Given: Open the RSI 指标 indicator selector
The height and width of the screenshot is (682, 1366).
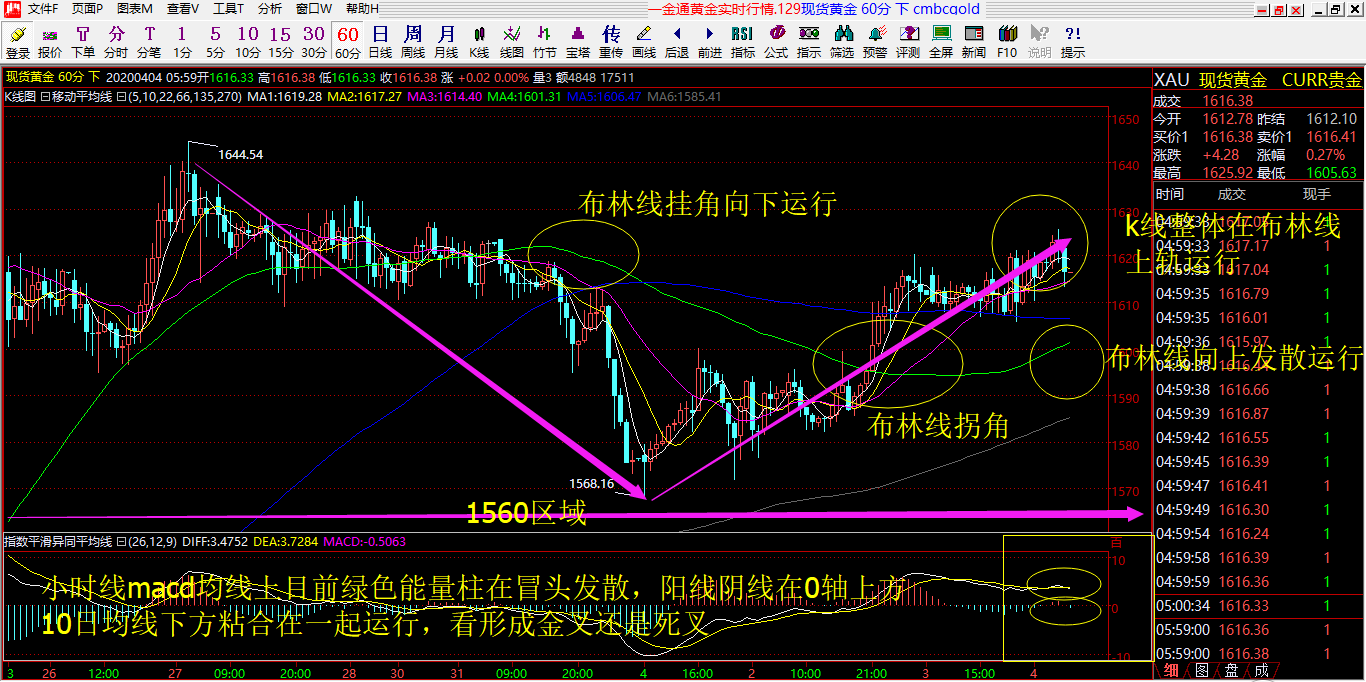Looking at the screenshot, I should (x=743, y=42).
